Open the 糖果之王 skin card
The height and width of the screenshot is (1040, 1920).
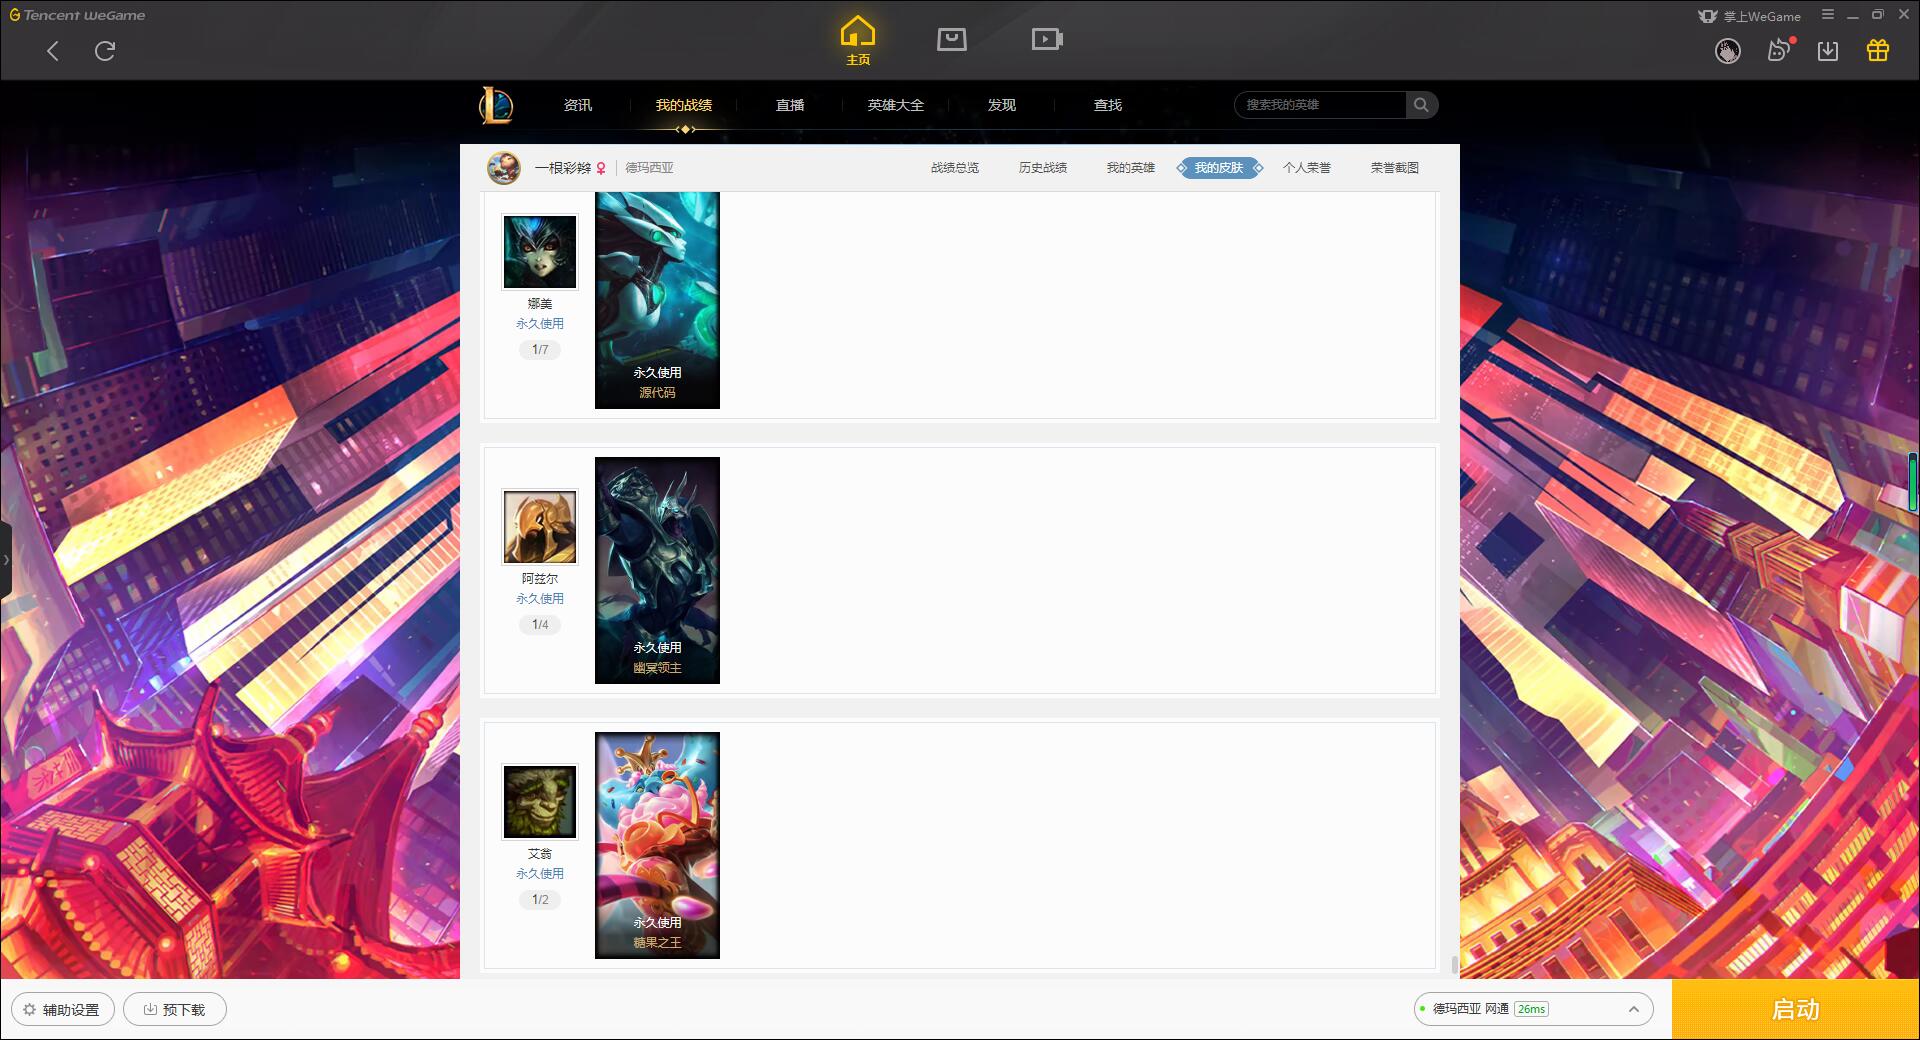tap(657, 845)
